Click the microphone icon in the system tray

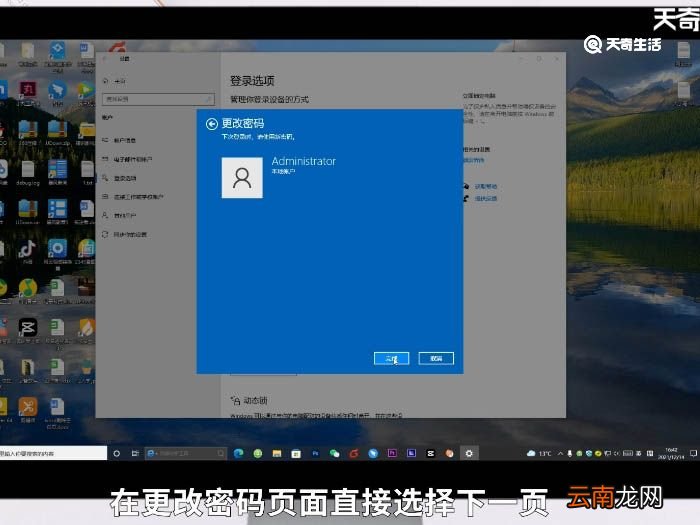click(570, 454)
